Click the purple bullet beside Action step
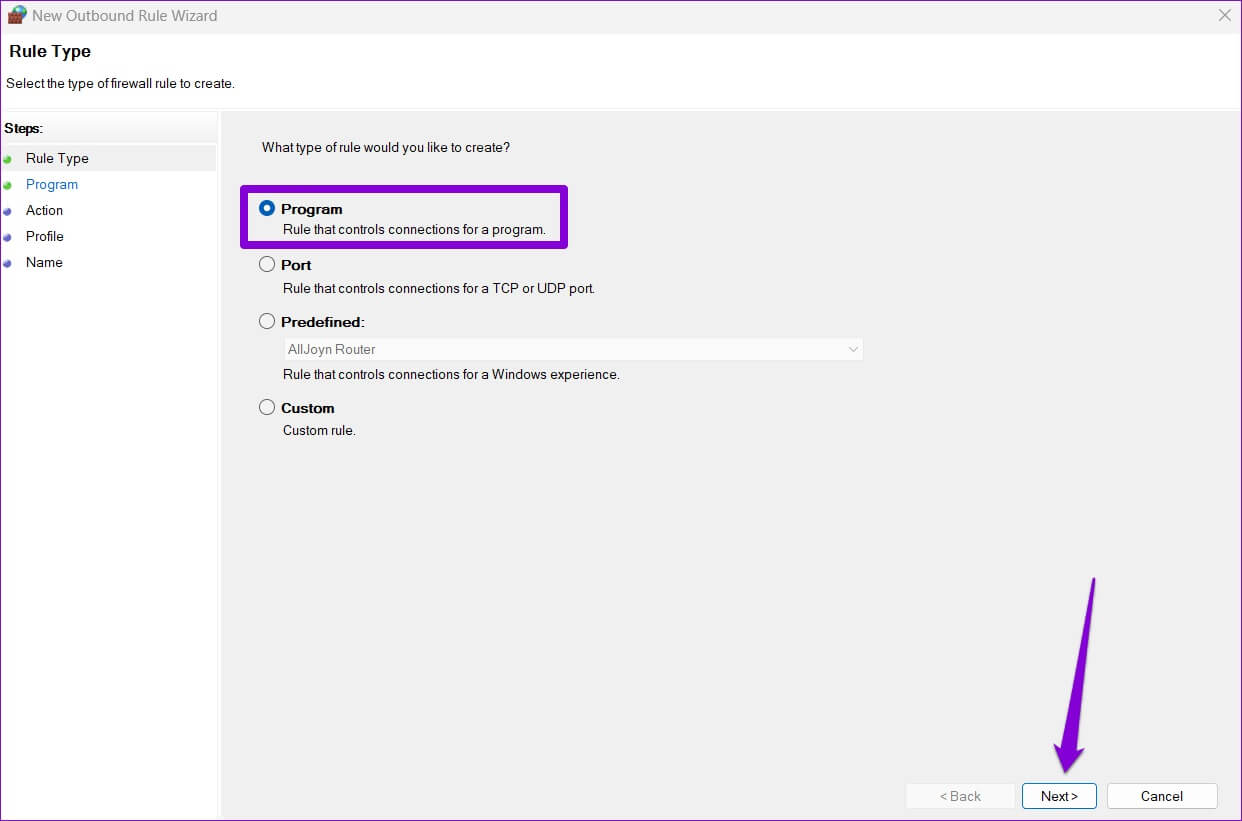1242x821 pixels. (8, 211)
